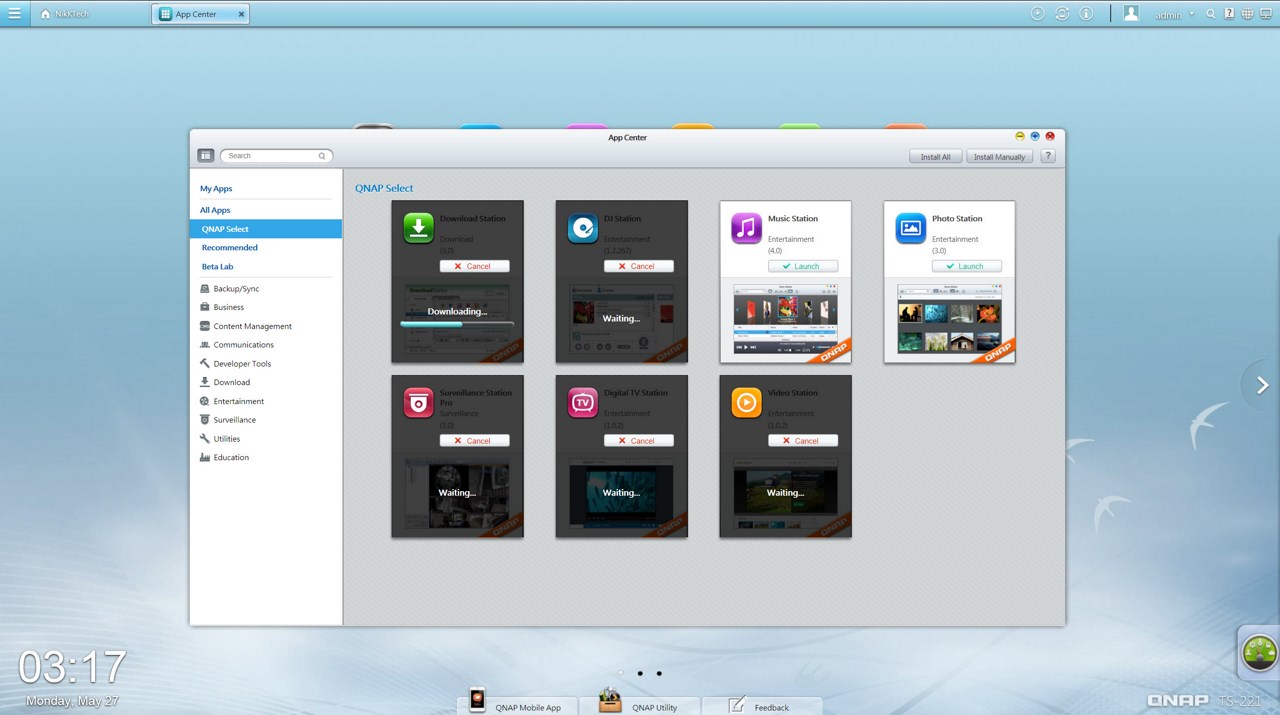Open the resource monitor dashboard gauge icon
Screen dimensions: 1280x715
(1259, 653)
